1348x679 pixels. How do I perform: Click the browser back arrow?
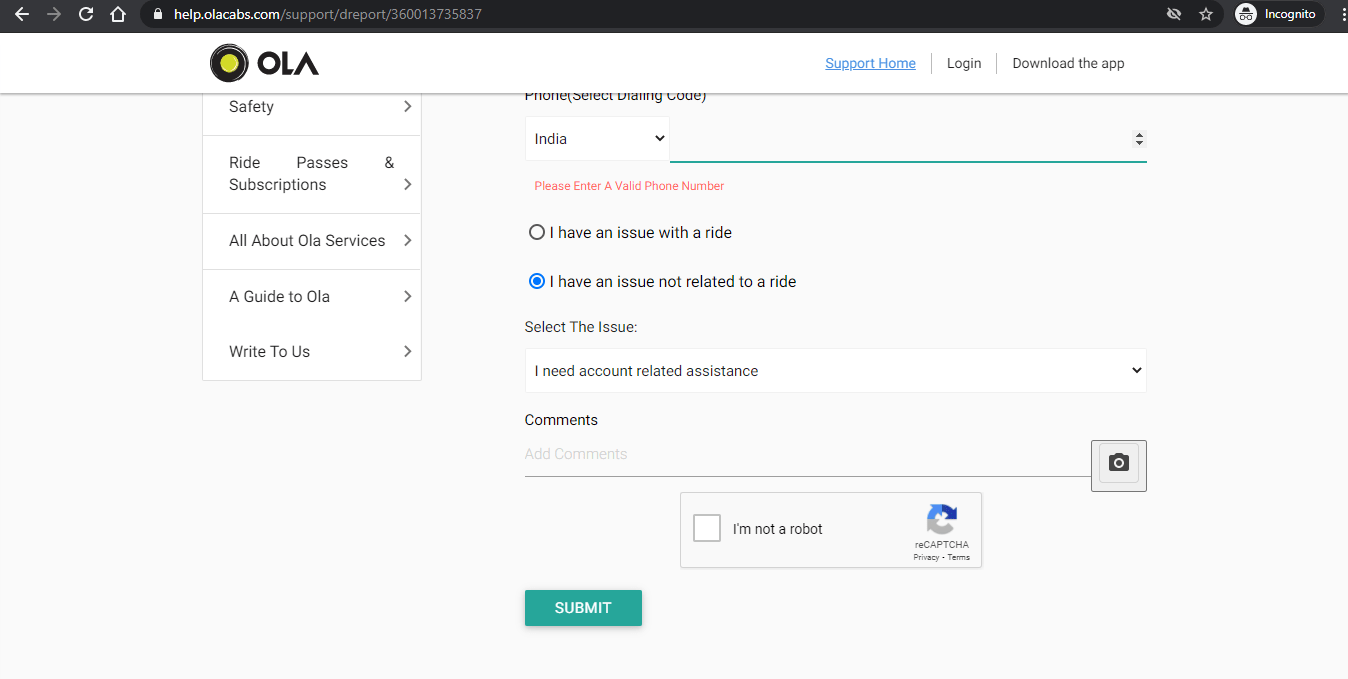(21, 14)
